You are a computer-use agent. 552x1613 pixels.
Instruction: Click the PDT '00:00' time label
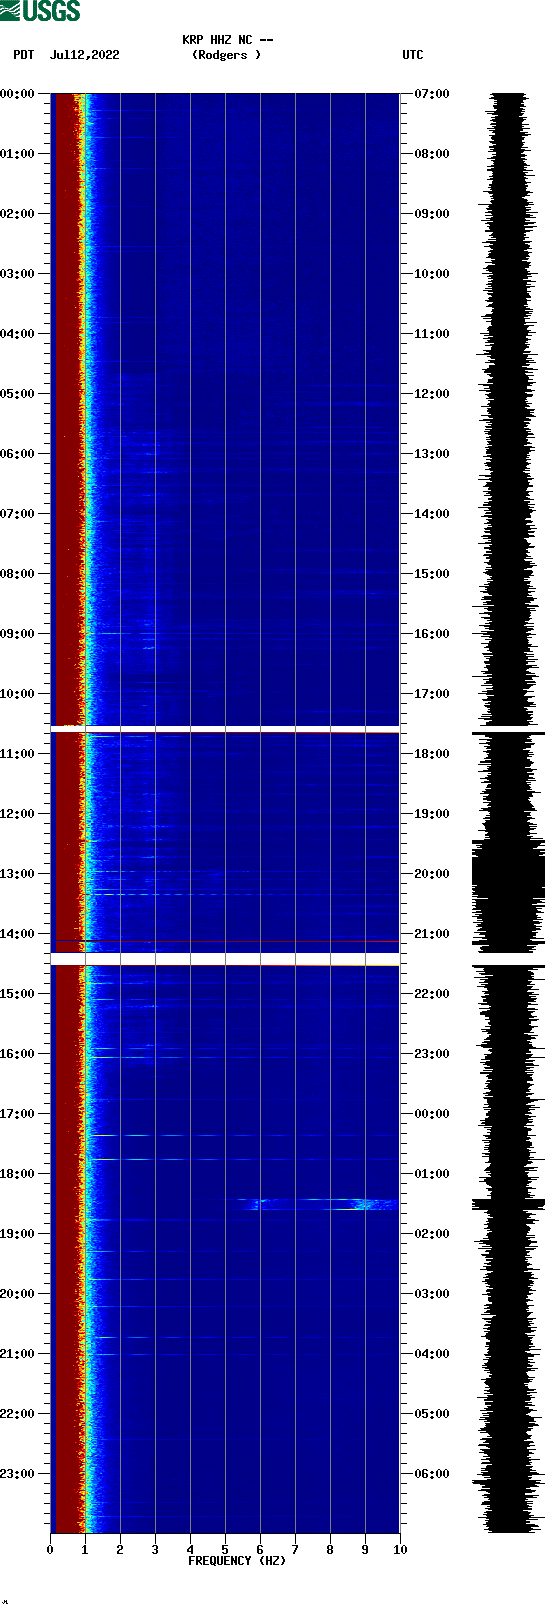tap(17, 94)
